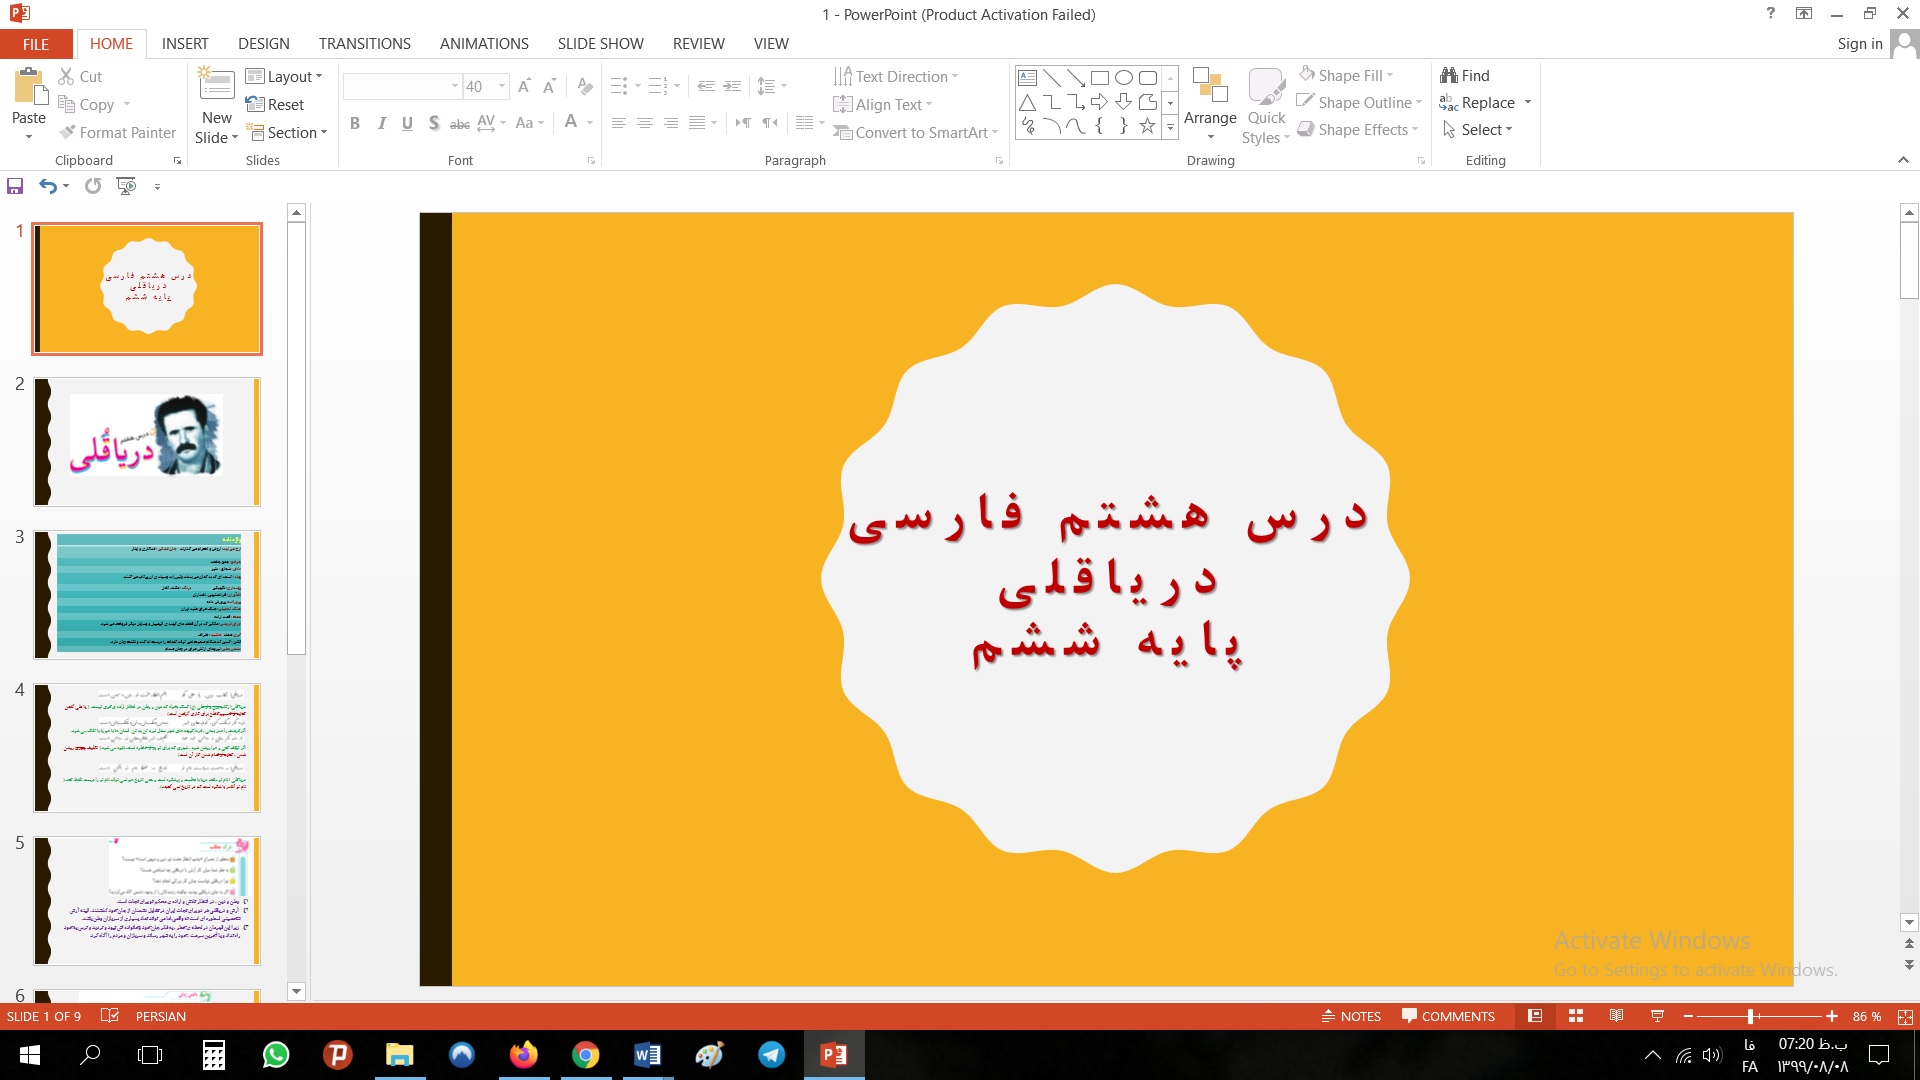1920x1080 pixels.
Task: Click the zoom slider handle
Action: click(1750, 1016)
